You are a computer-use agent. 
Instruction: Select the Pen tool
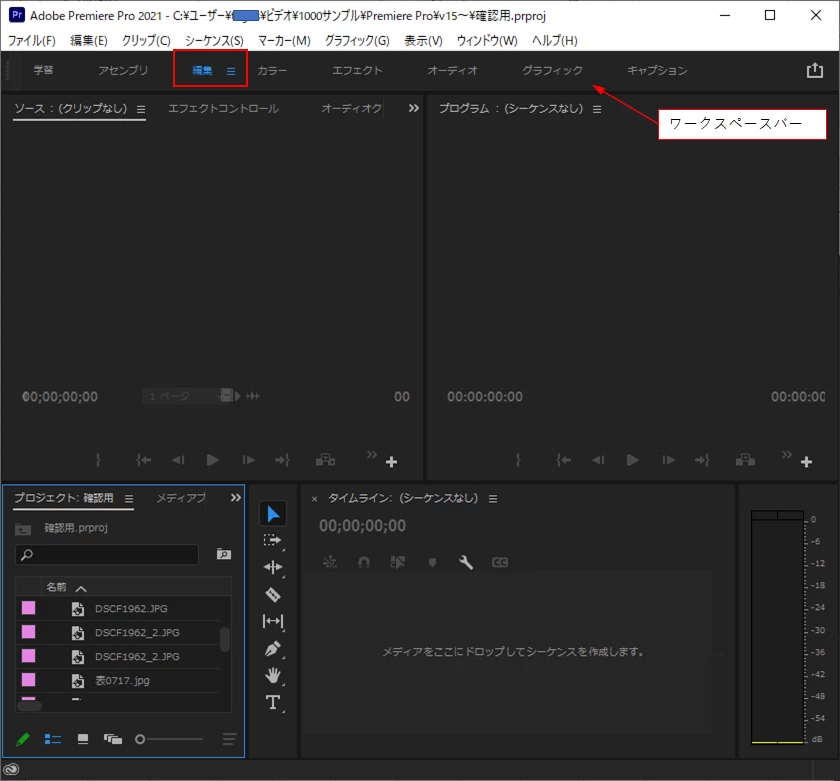pos(273,649)
